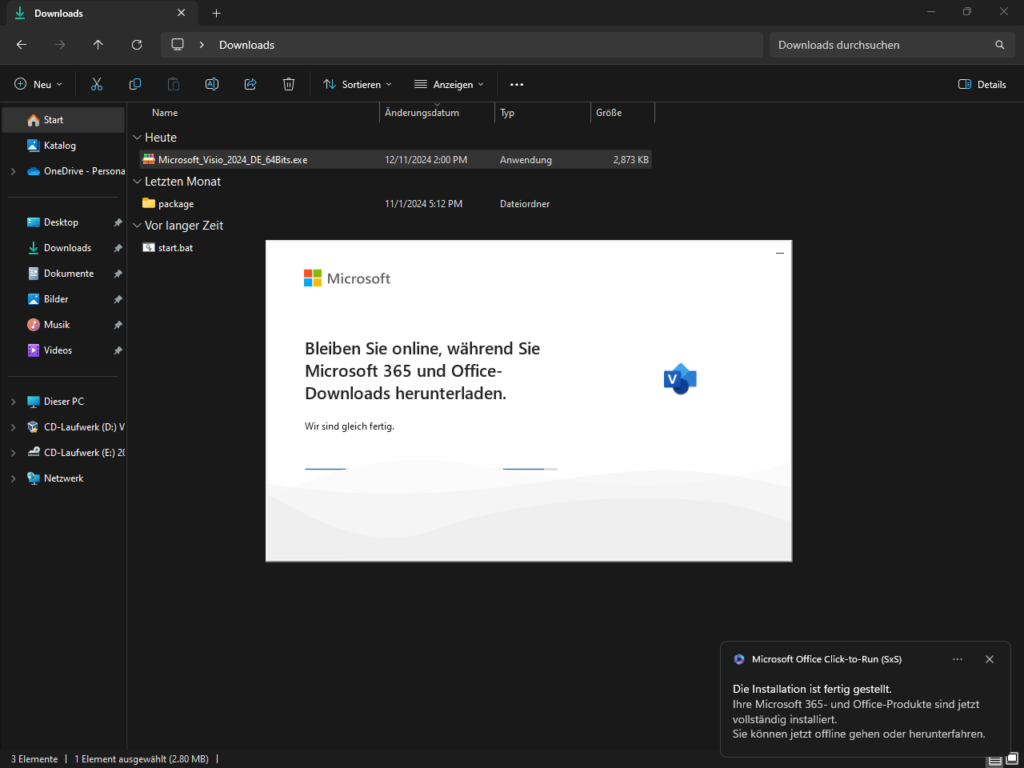Click the Cut scissors icon in toolbar

pyautogui.click(x=97, y=85)
